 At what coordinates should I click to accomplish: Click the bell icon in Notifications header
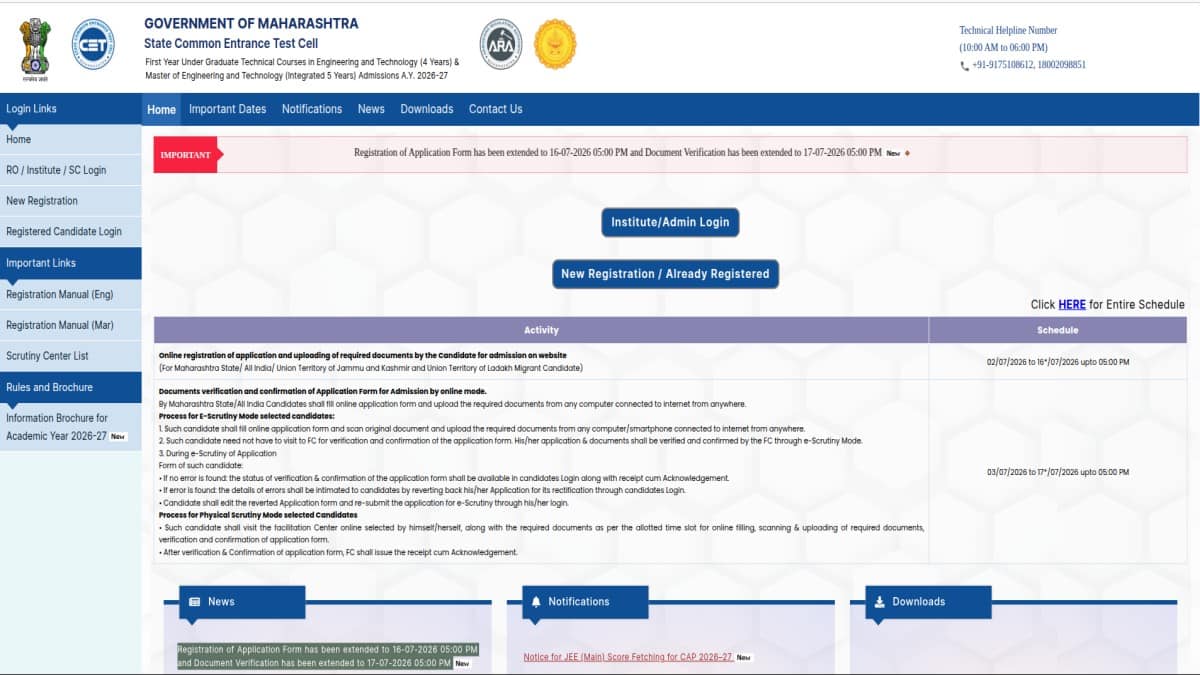pos(536,602)
